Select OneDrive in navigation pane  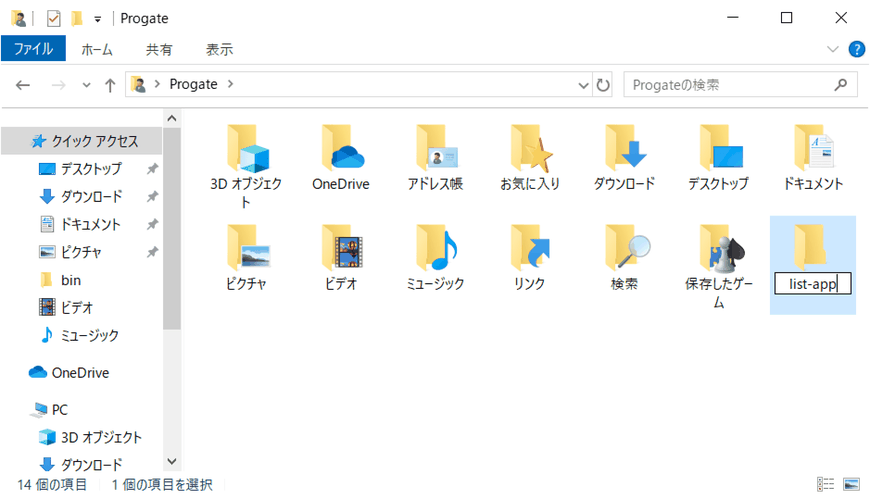tap(82, 372)
